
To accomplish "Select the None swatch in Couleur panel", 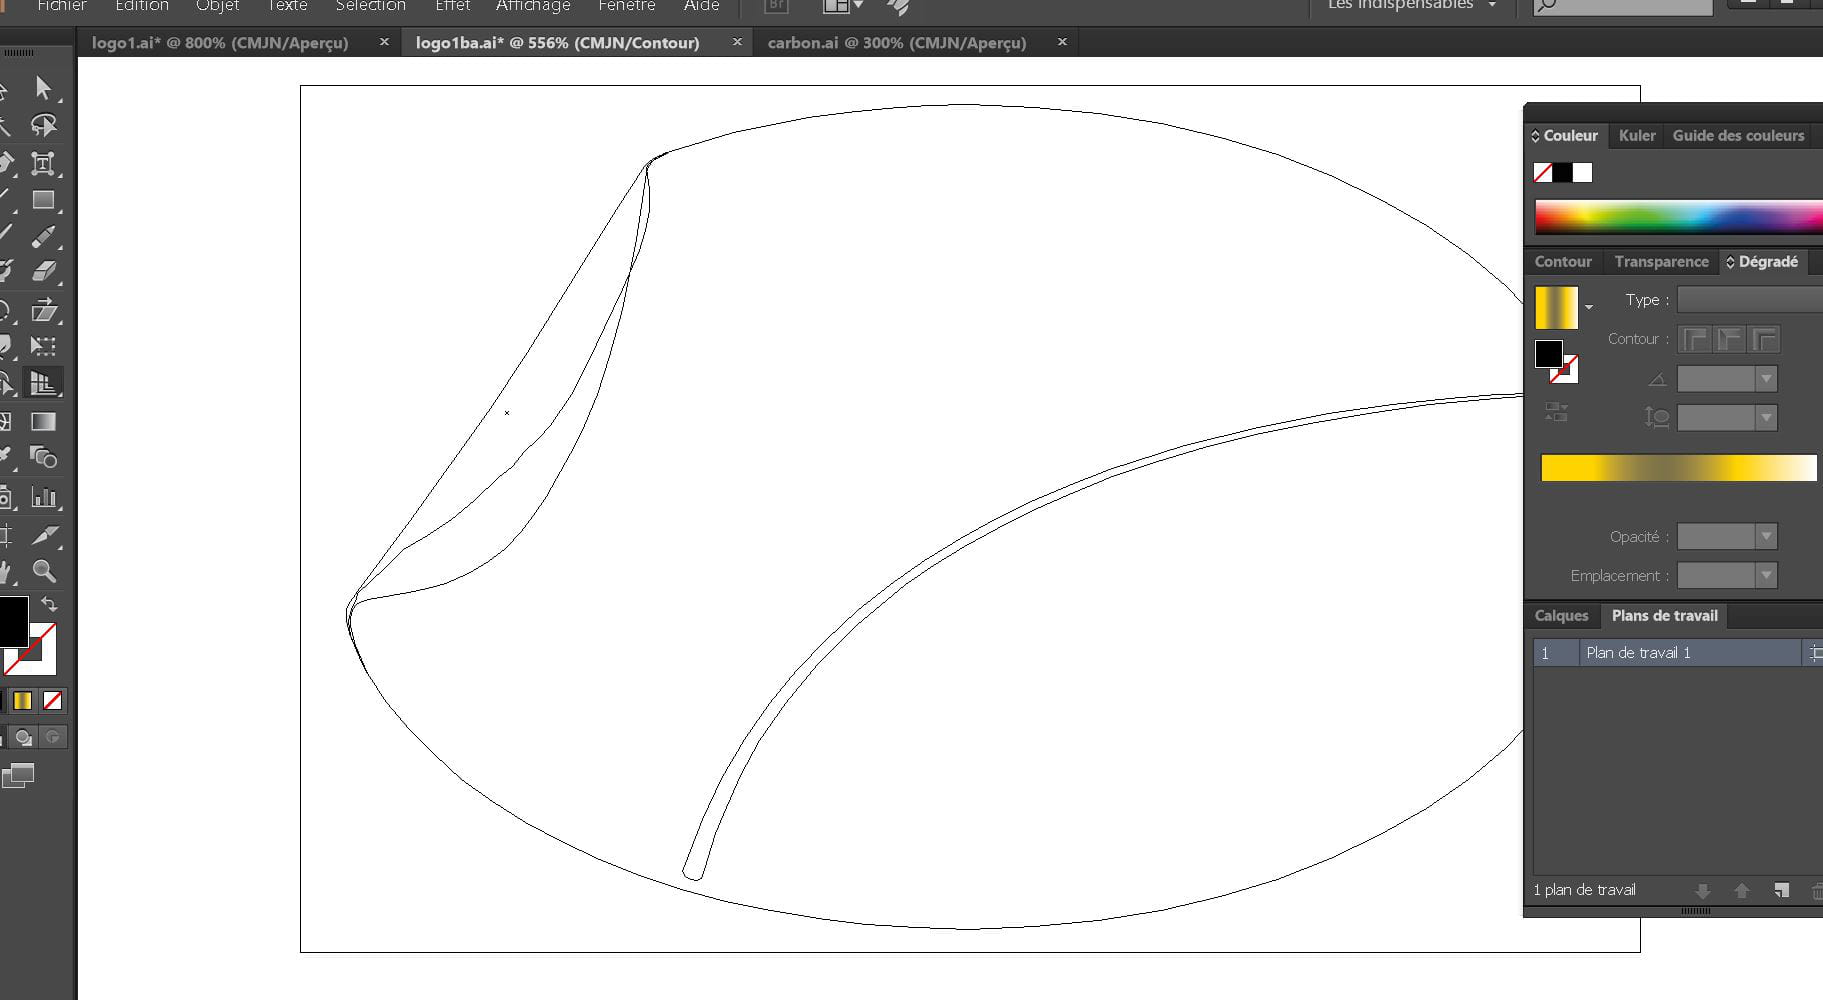I will click(x=1543, y=173).
